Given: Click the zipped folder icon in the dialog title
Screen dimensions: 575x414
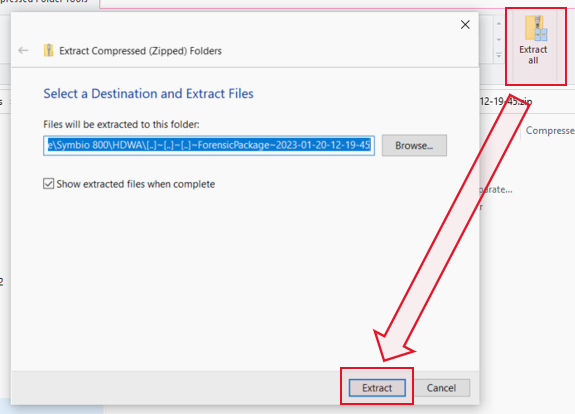Looking at the screenshot, I should [x=48, y=50].
